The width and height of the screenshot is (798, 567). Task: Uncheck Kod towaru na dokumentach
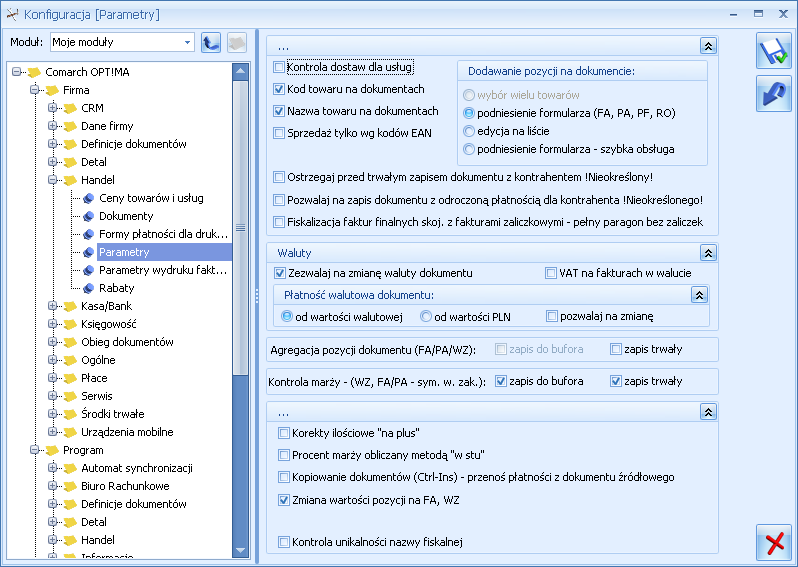(x=279, y=89)
